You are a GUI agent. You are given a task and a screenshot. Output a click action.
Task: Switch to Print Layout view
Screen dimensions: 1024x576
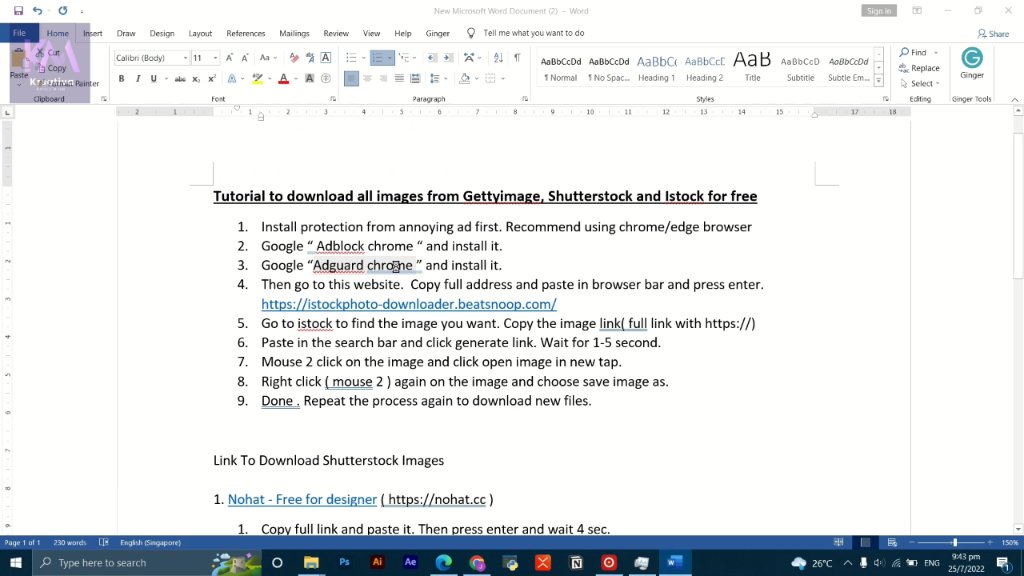(x=865, y=543)
